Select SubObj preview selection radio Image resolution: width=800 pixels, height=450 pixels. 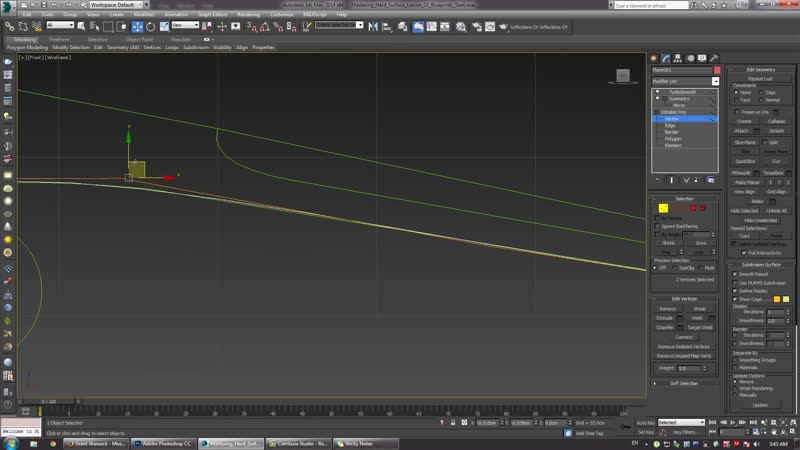pyautogui.click(x=675, y=268)
